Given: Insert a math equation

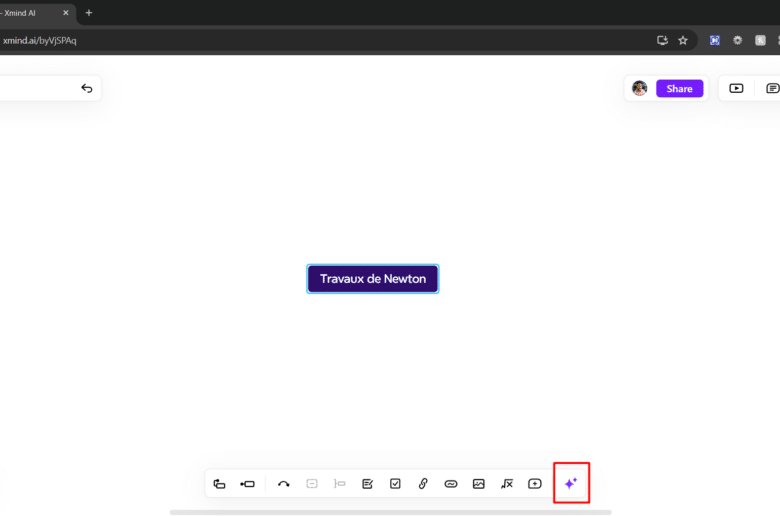Looking at the screenshot, I should tap(507, 484).
